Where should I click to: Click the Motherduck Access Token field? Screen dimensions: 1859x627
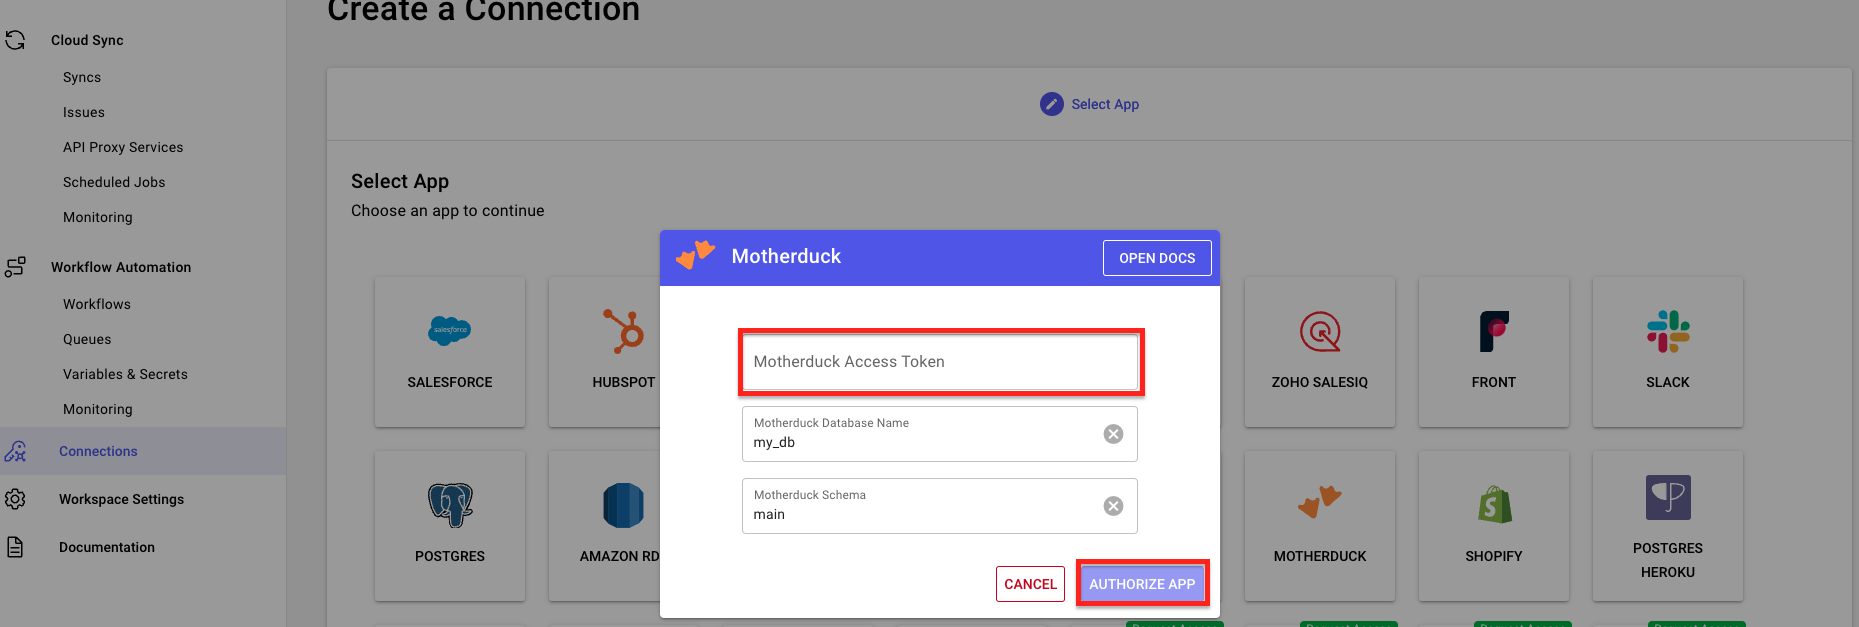click(940, 362)
